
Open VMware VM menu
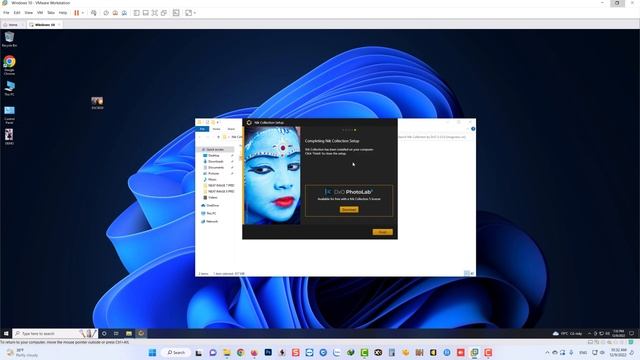pyautogui.click(x=40, y=13)
